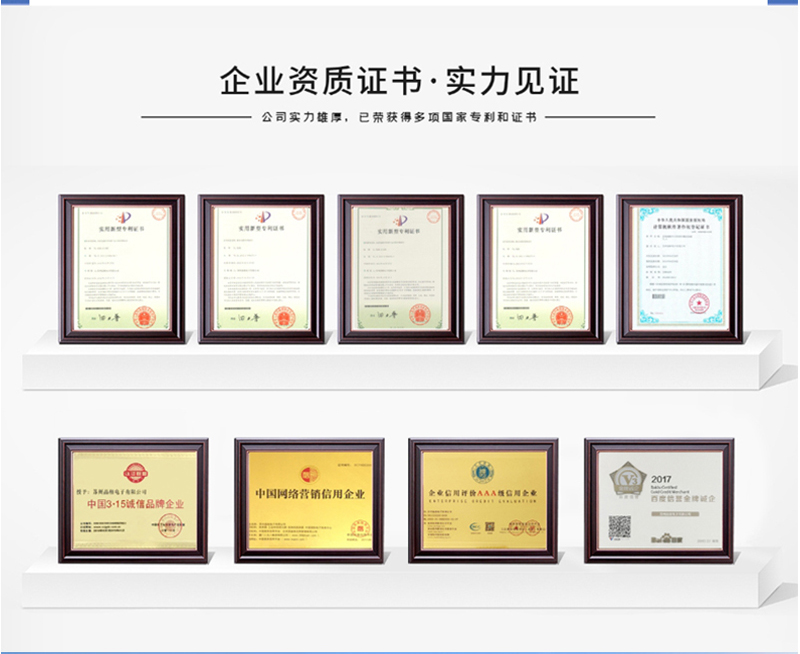Click the 企业资质证书·实力见证 heading

tap(399, 80)
